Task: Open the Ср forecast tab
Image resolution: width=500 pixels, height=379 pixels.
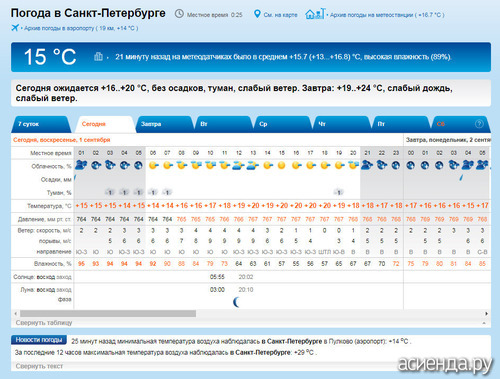Action: coord(282,124)
